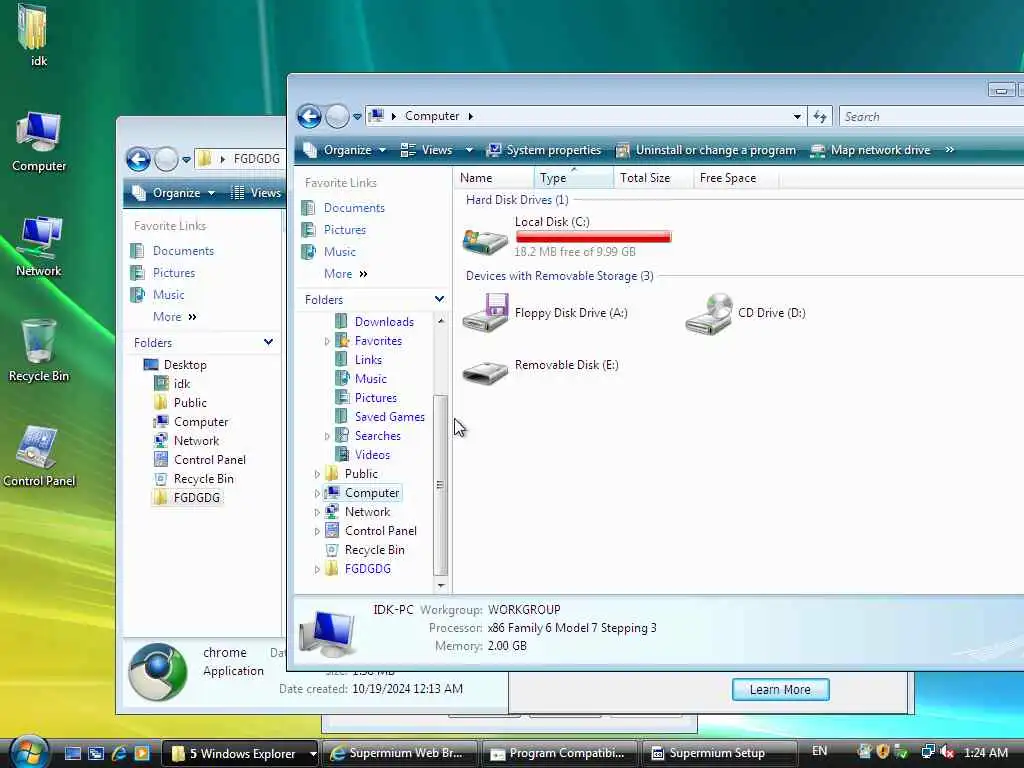This screenshot has width=1024, height=768.
Task: Expand the Public folder tree node
Action: coord(317,474)
